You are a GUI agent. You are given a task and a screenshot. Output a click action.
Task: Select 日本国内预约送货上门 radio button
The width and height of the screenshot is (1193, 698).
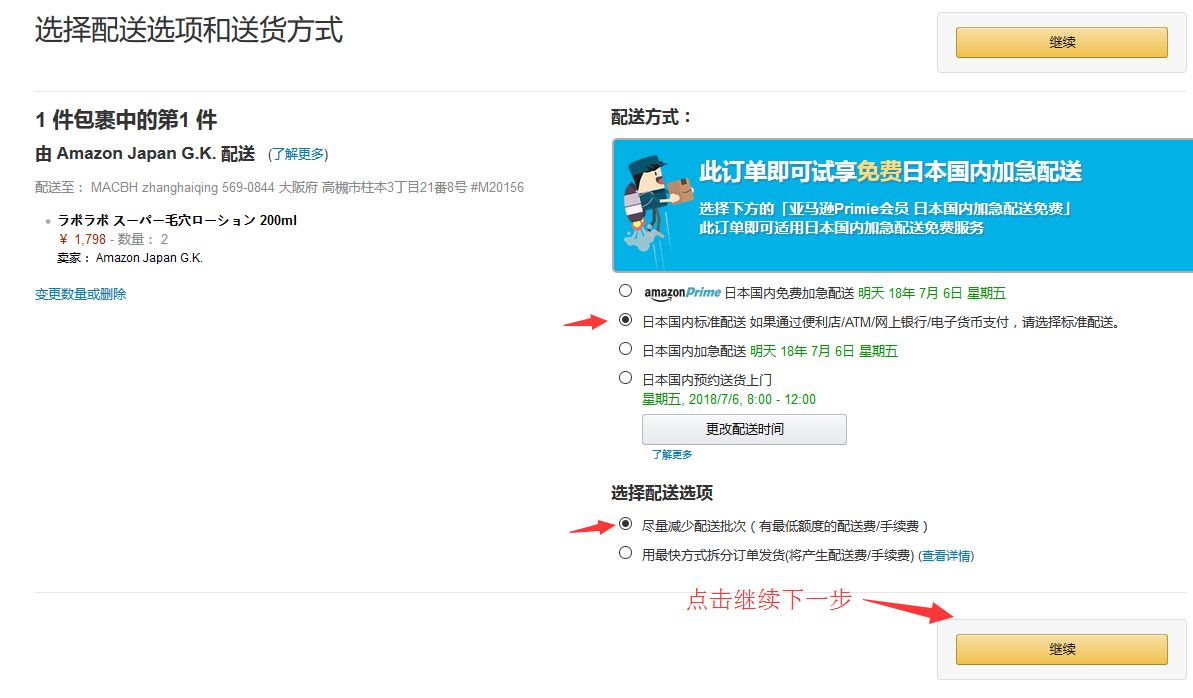pos(625,378)
